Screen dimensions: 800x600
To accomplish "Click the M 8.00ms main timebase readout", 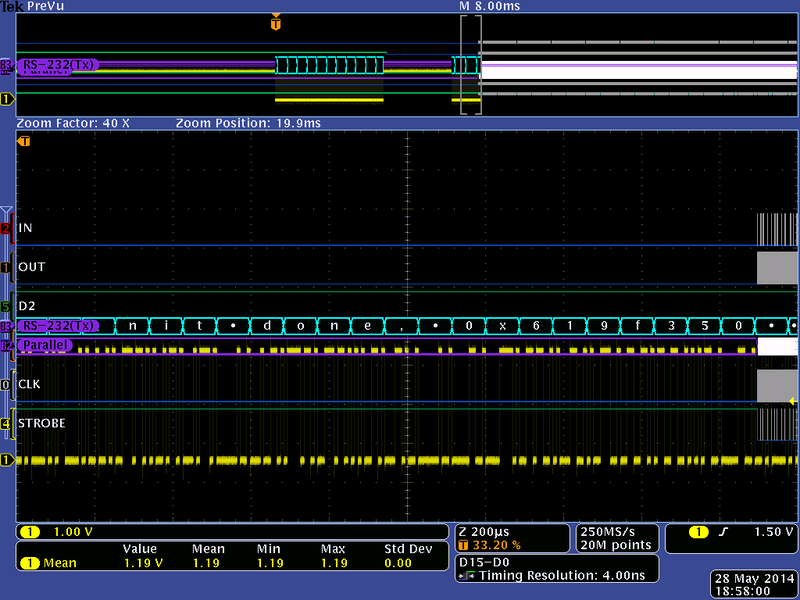I will (489, 6).
